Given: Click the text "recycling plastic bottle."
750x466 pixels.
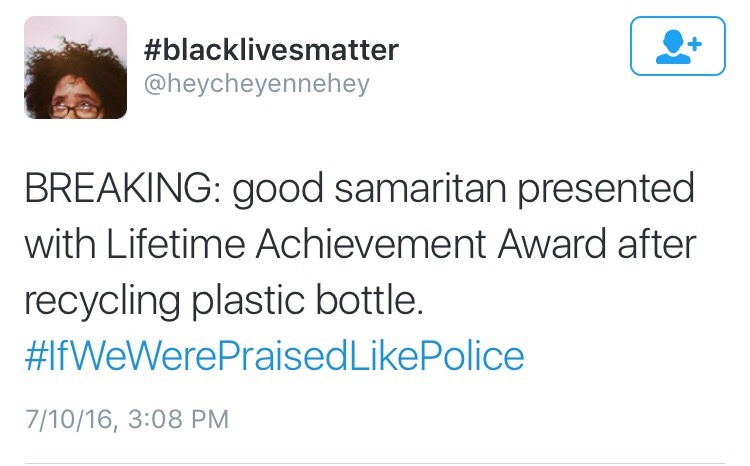Looking at the screenshot, I should 224,299.
